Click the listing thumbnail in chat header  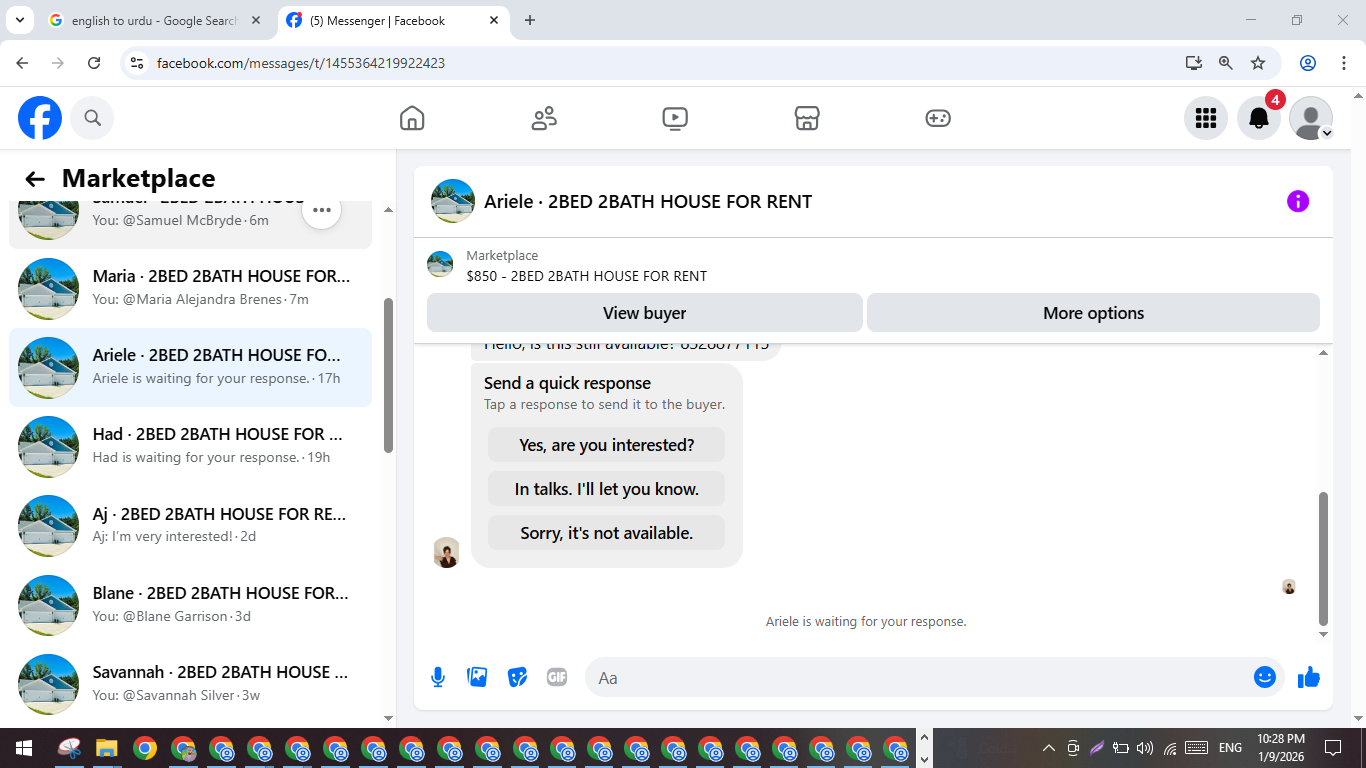(453, 201)
